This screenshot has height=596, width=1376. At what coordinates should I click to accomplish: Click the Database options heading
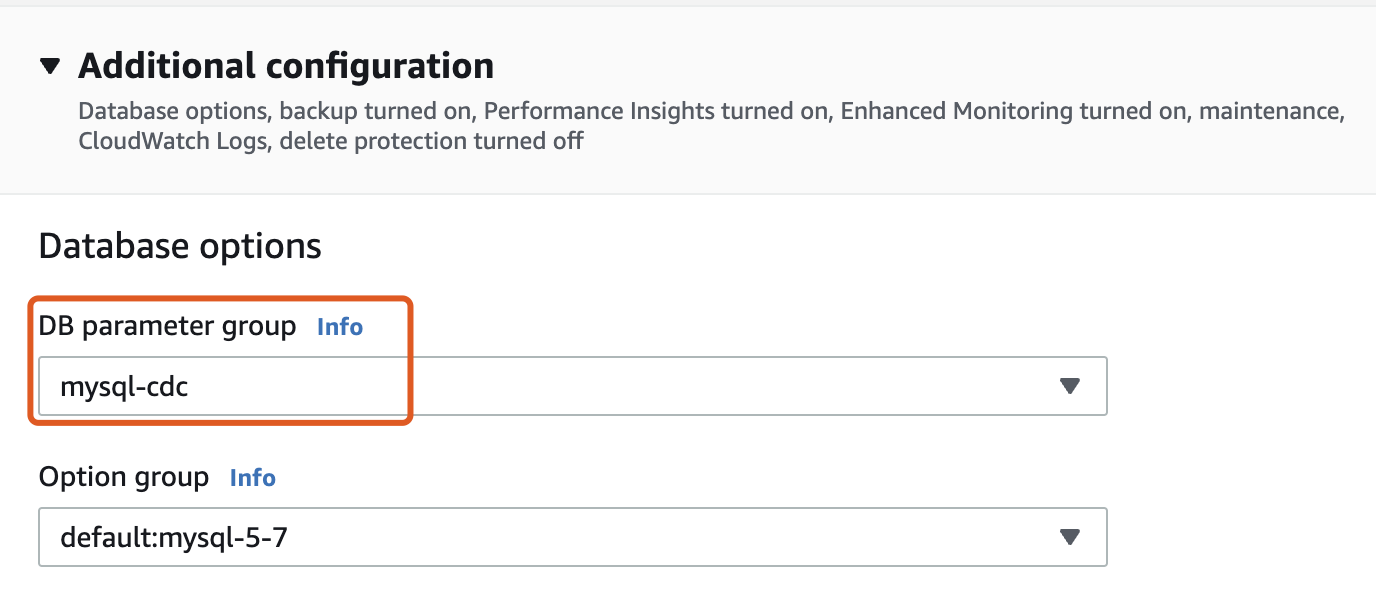click(x=180, y=246)
